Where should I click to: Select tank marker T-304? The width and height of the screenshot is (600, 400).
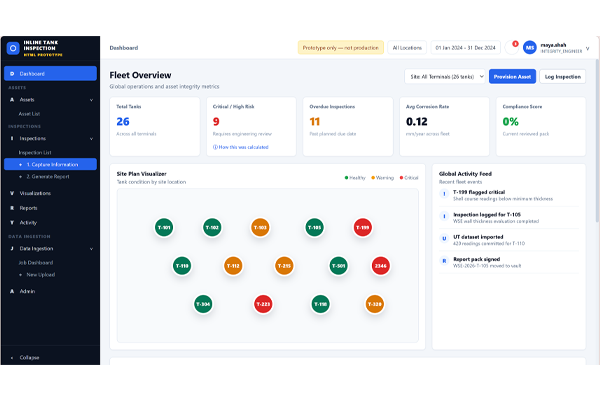tap(203, 304)
